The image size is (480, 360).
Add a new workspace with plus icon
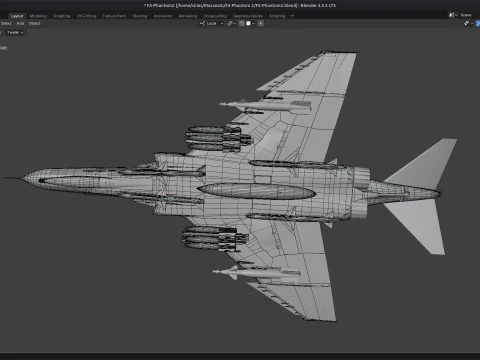pyautogui.click(x=292, y=16)
